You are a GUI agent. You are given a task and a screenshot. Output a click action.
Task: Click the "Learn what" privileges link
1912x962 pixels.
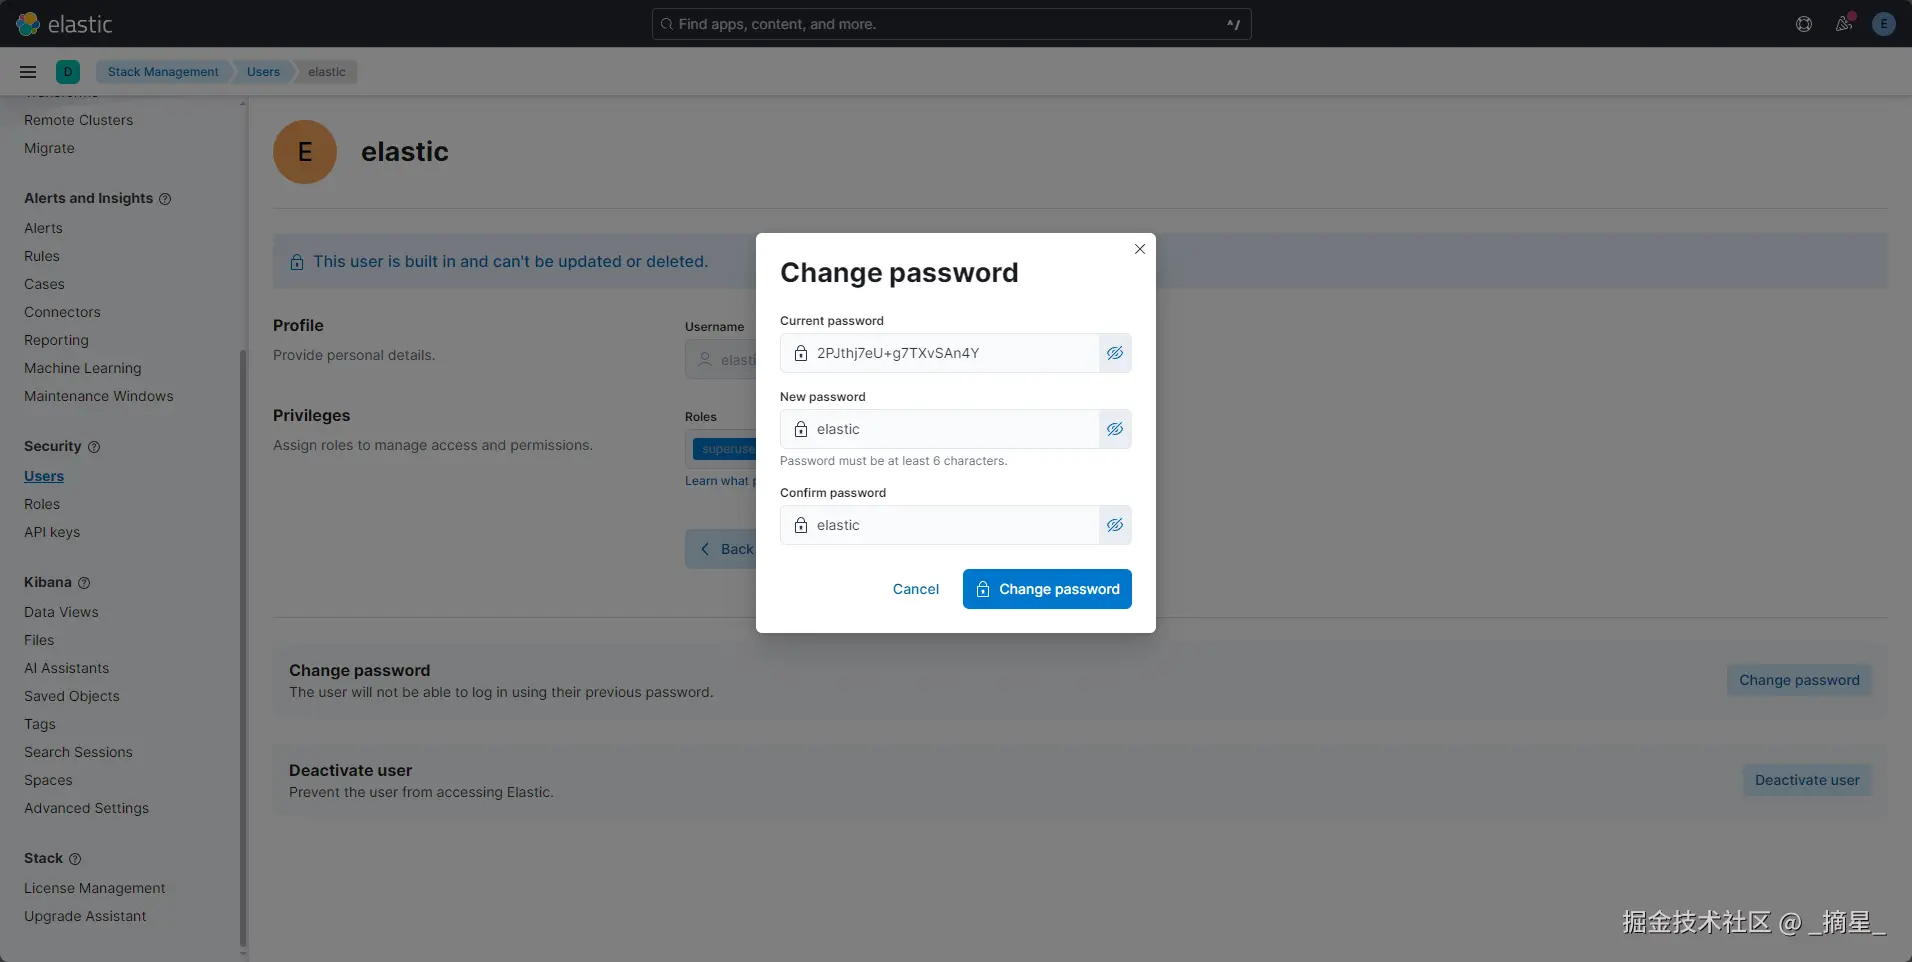(718, 481)
